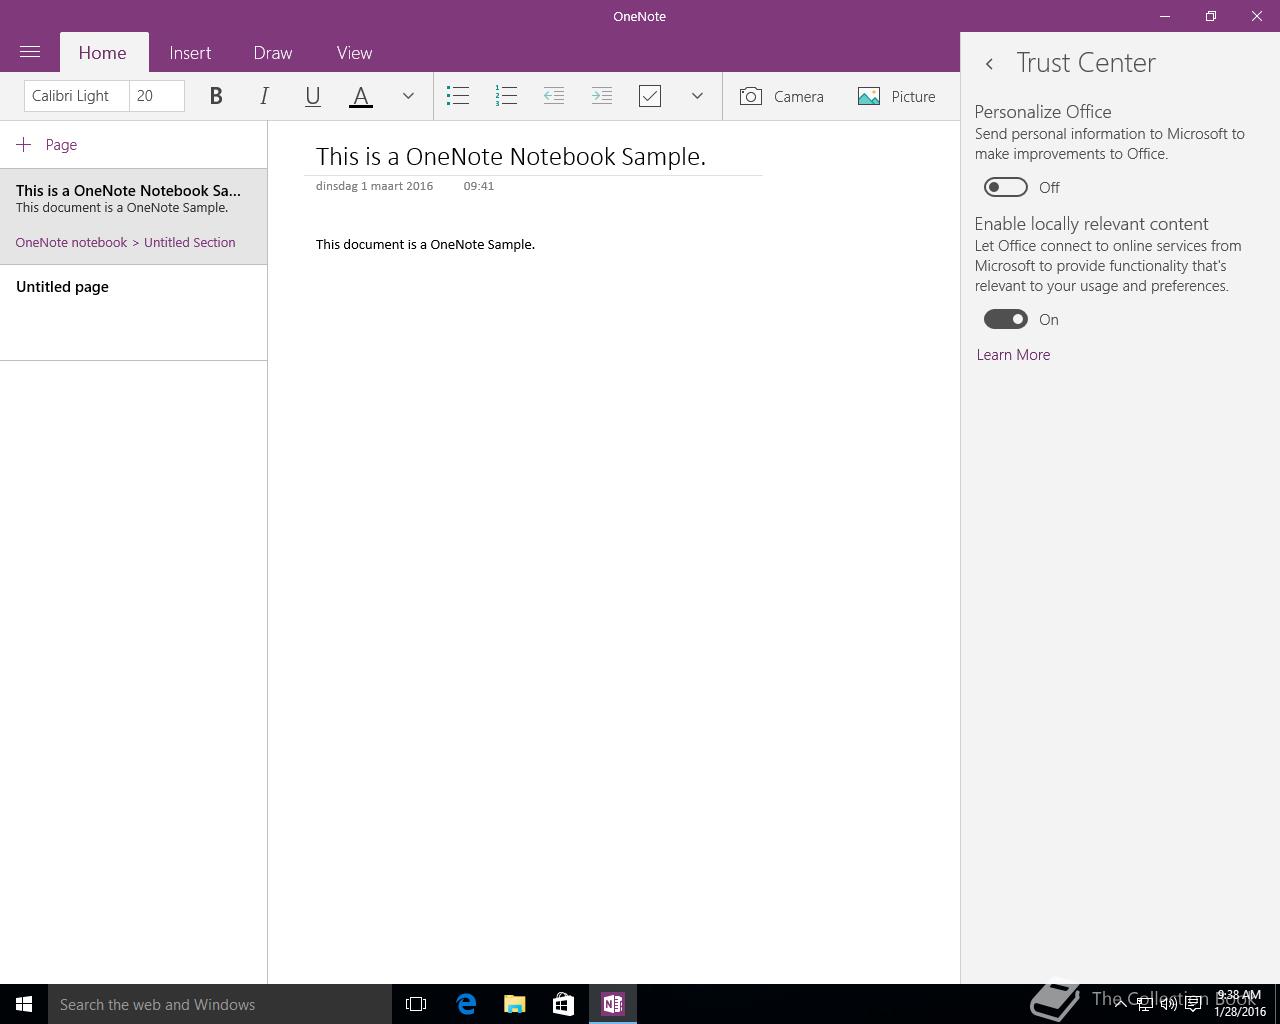
Task: Click the font size 20 box
Action: 157,96
